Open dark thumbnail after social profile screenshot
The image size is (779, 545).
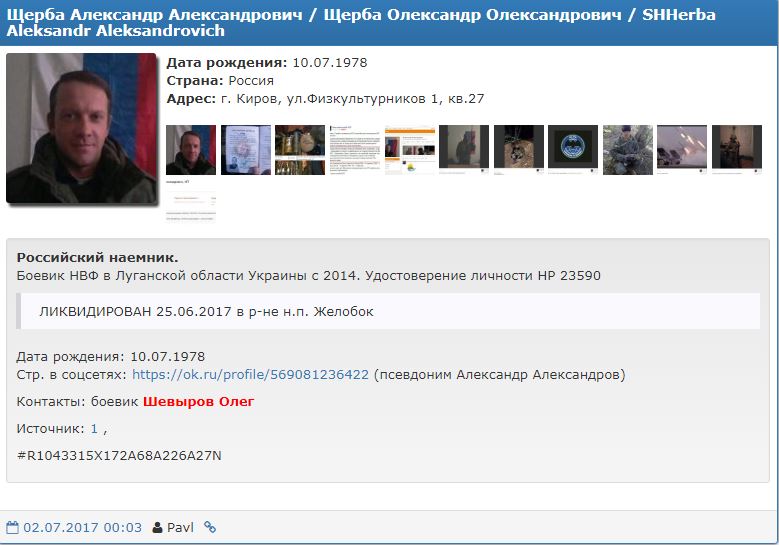(x=464, y=150)
